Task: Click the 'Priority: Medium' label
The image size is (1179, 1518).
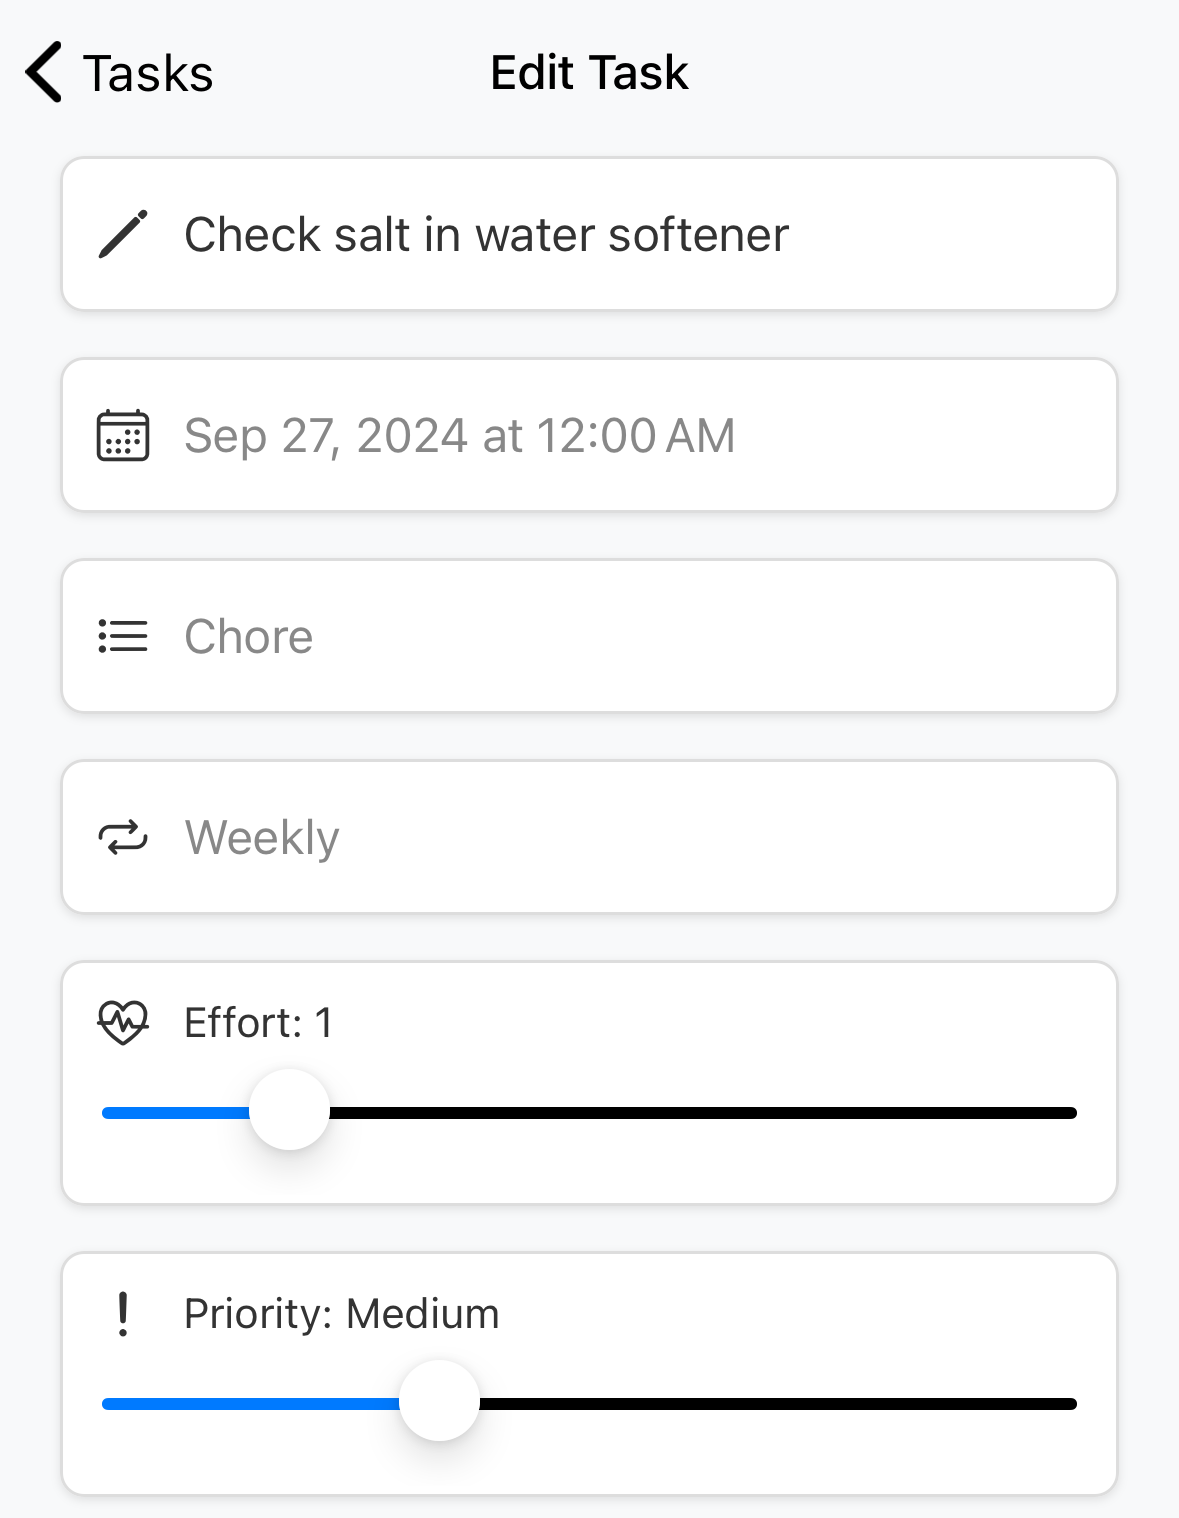Action: click(x=342, y=1314)
